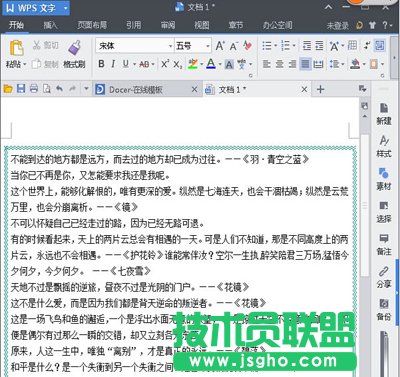Click the Format Painter brush icon
The image size is (400, 377).
[x=75, y=48]
